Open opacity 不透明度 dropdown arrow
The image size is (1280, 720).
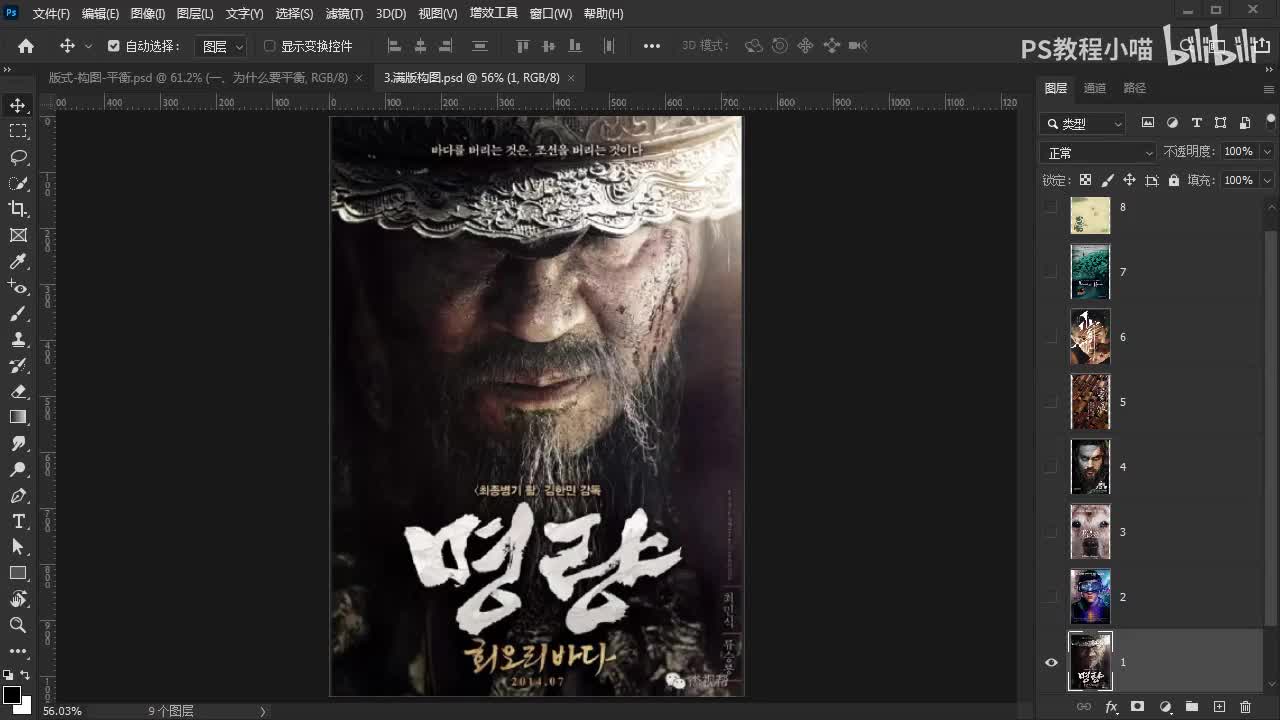[1267, 152]
